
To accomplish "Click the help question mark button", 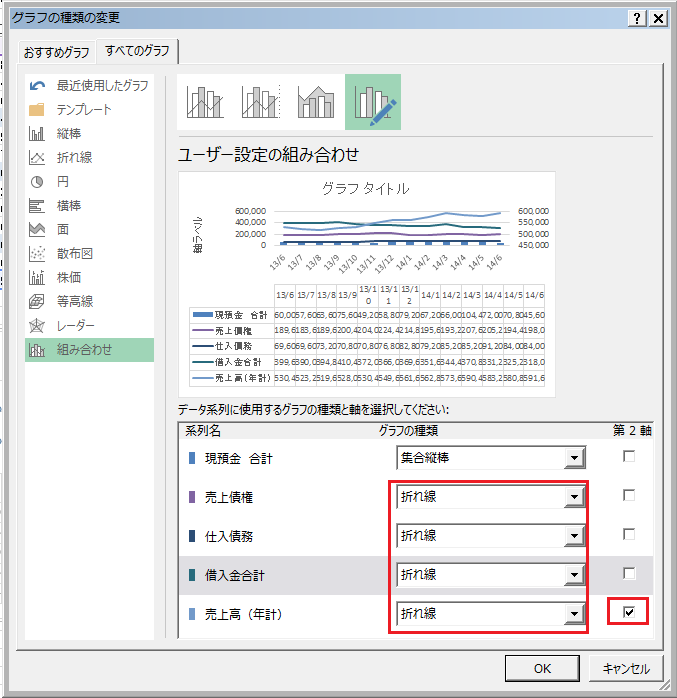I will coord(638,18).
